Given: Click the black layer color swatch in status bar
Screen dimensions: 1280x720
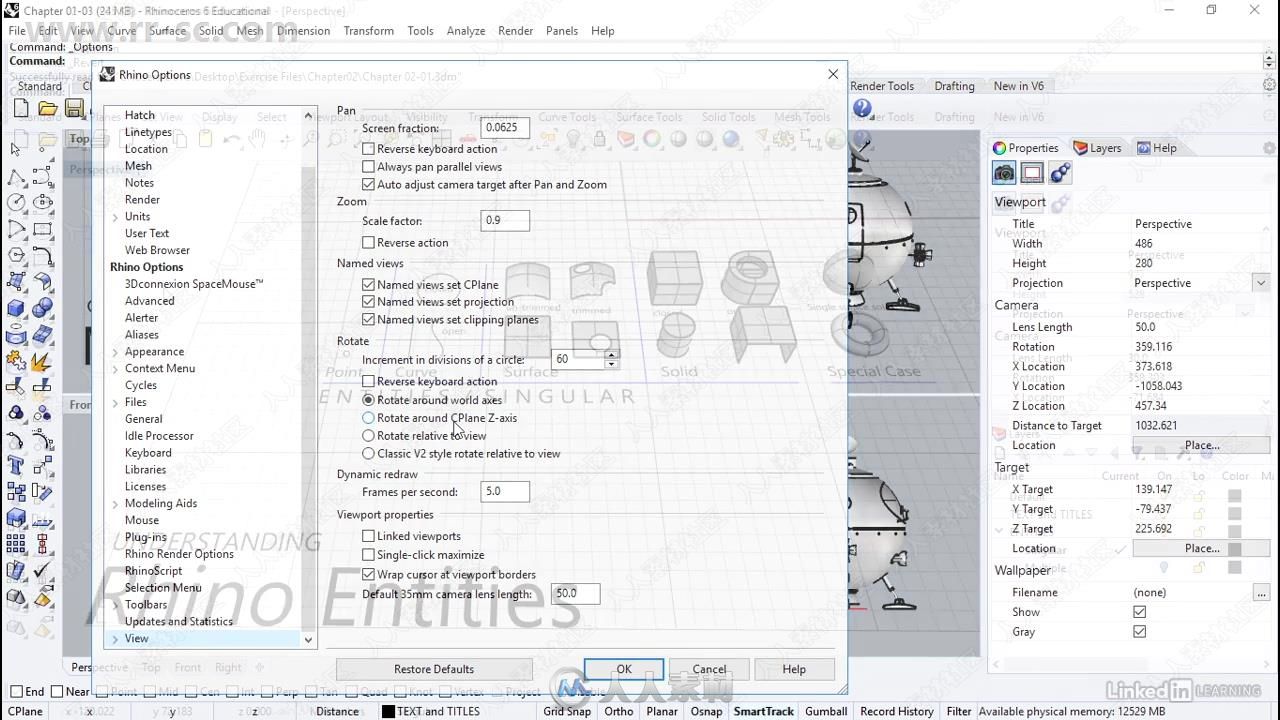Looking at the screenshot, I should tap(388, 712).
